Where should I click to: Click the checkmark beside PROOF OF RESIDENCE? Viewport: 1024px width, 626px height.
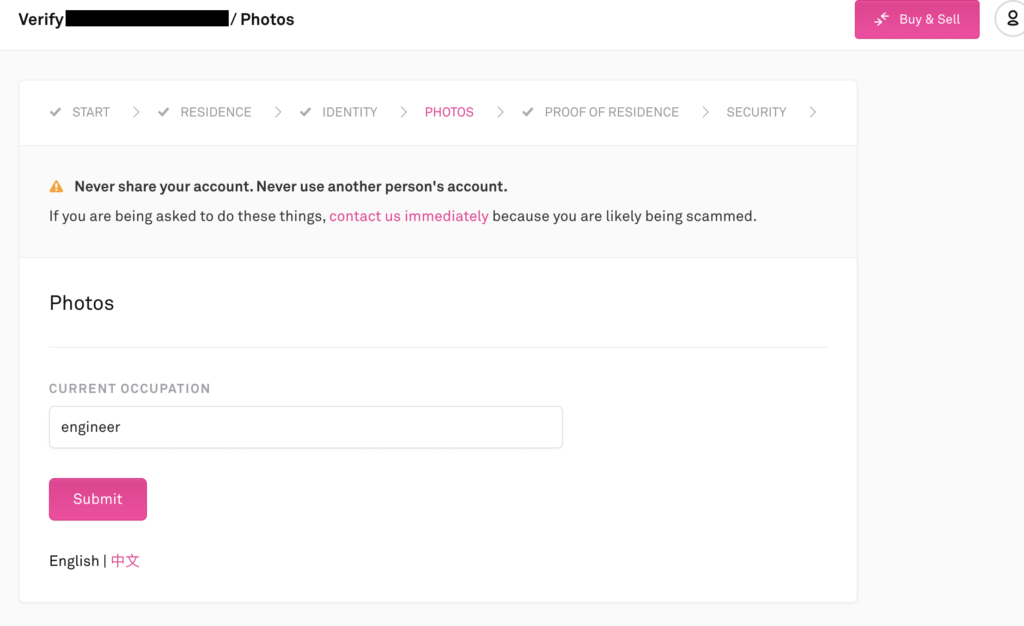click(528, 112)
